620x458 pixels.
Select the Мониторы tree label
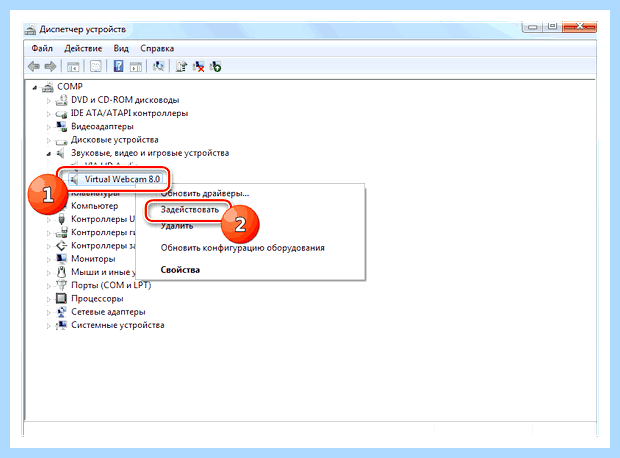click(93, 259)
